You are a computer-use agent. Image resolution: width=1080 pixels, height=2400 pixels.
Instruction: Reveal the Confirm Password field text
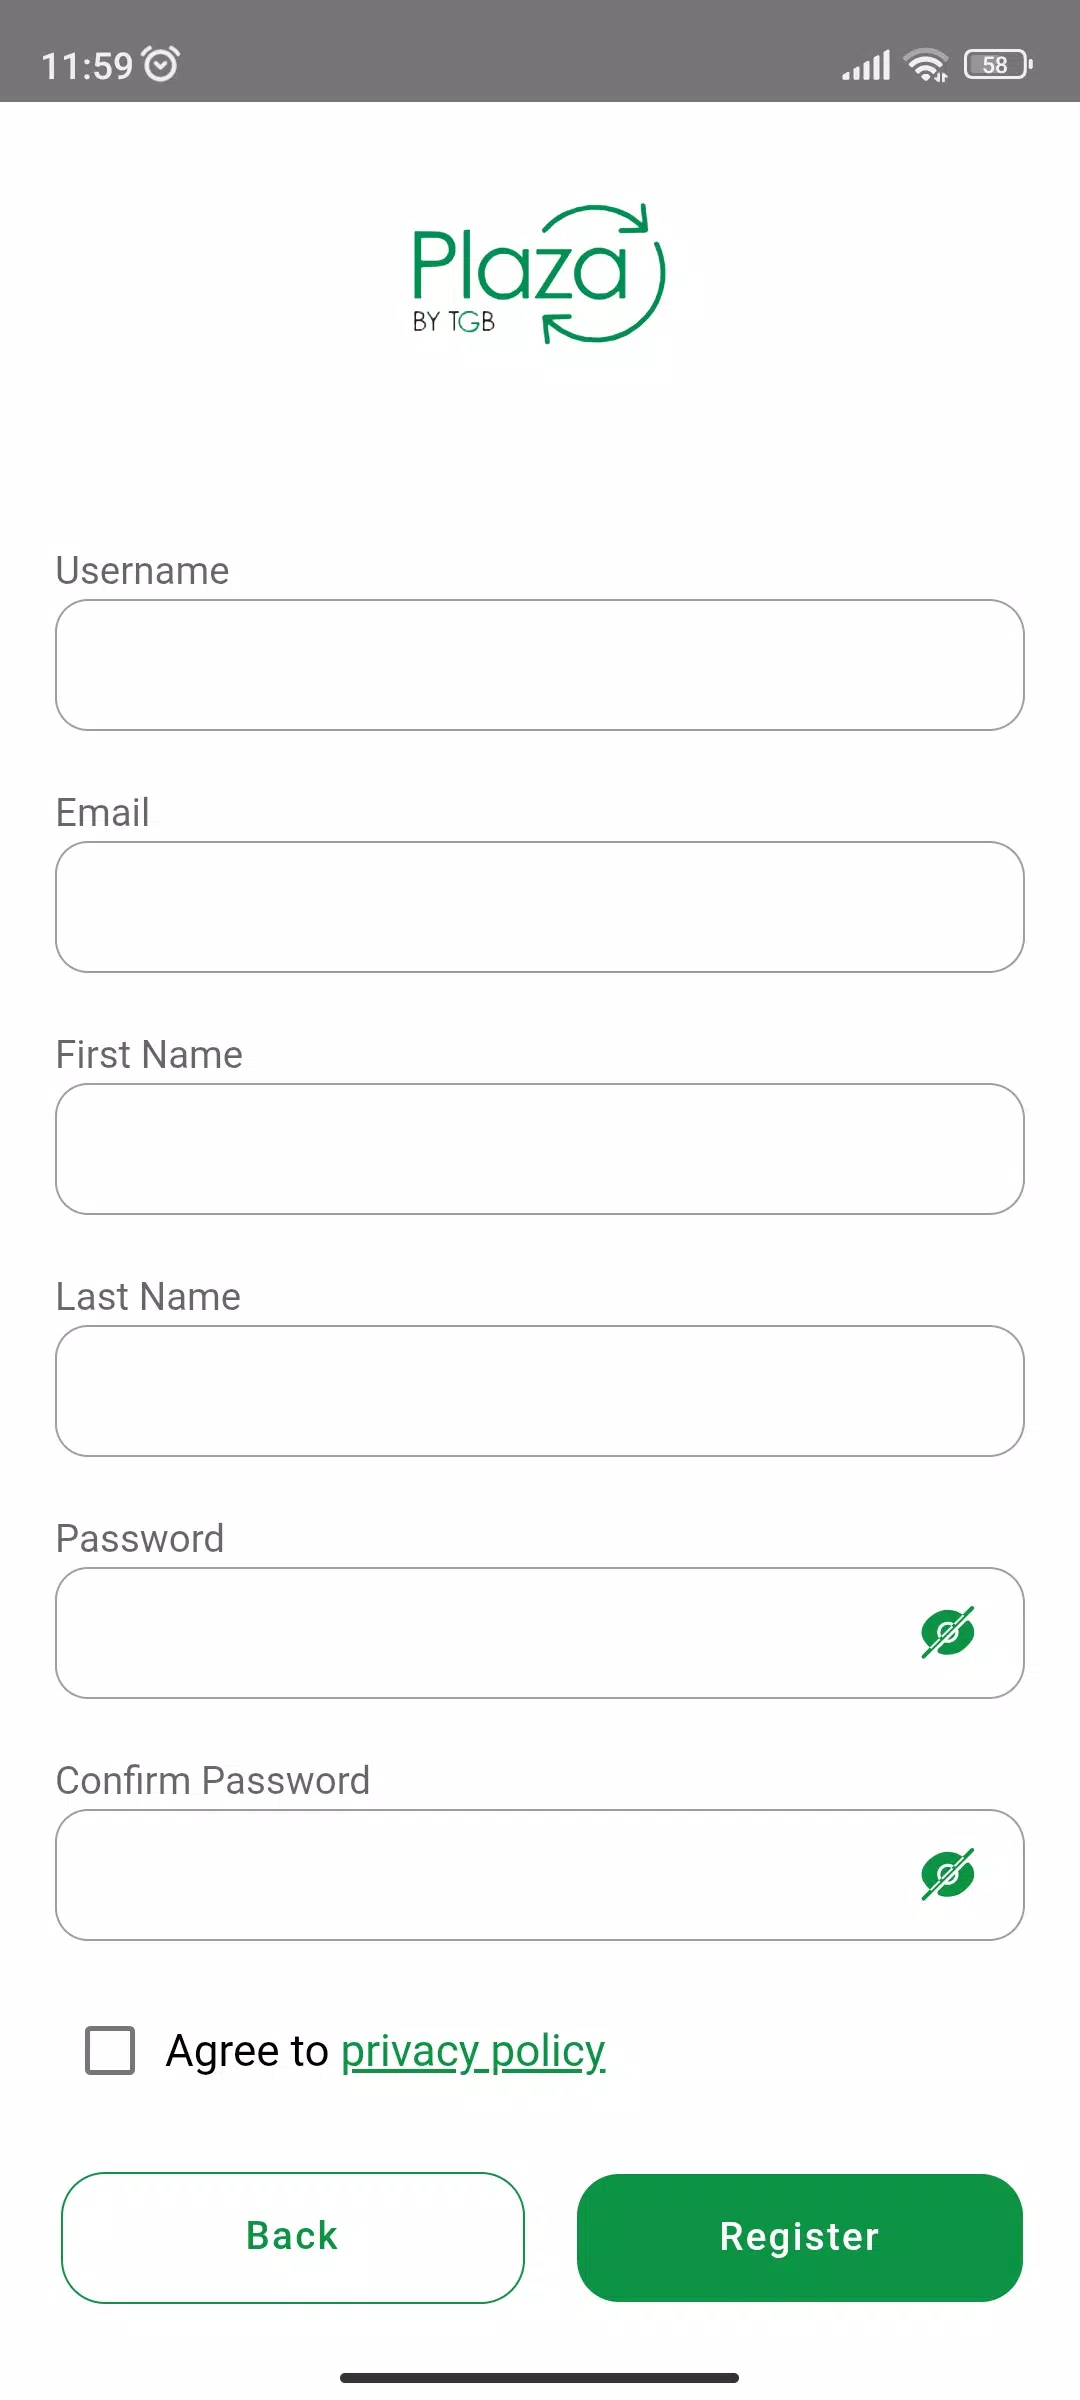948,1875
